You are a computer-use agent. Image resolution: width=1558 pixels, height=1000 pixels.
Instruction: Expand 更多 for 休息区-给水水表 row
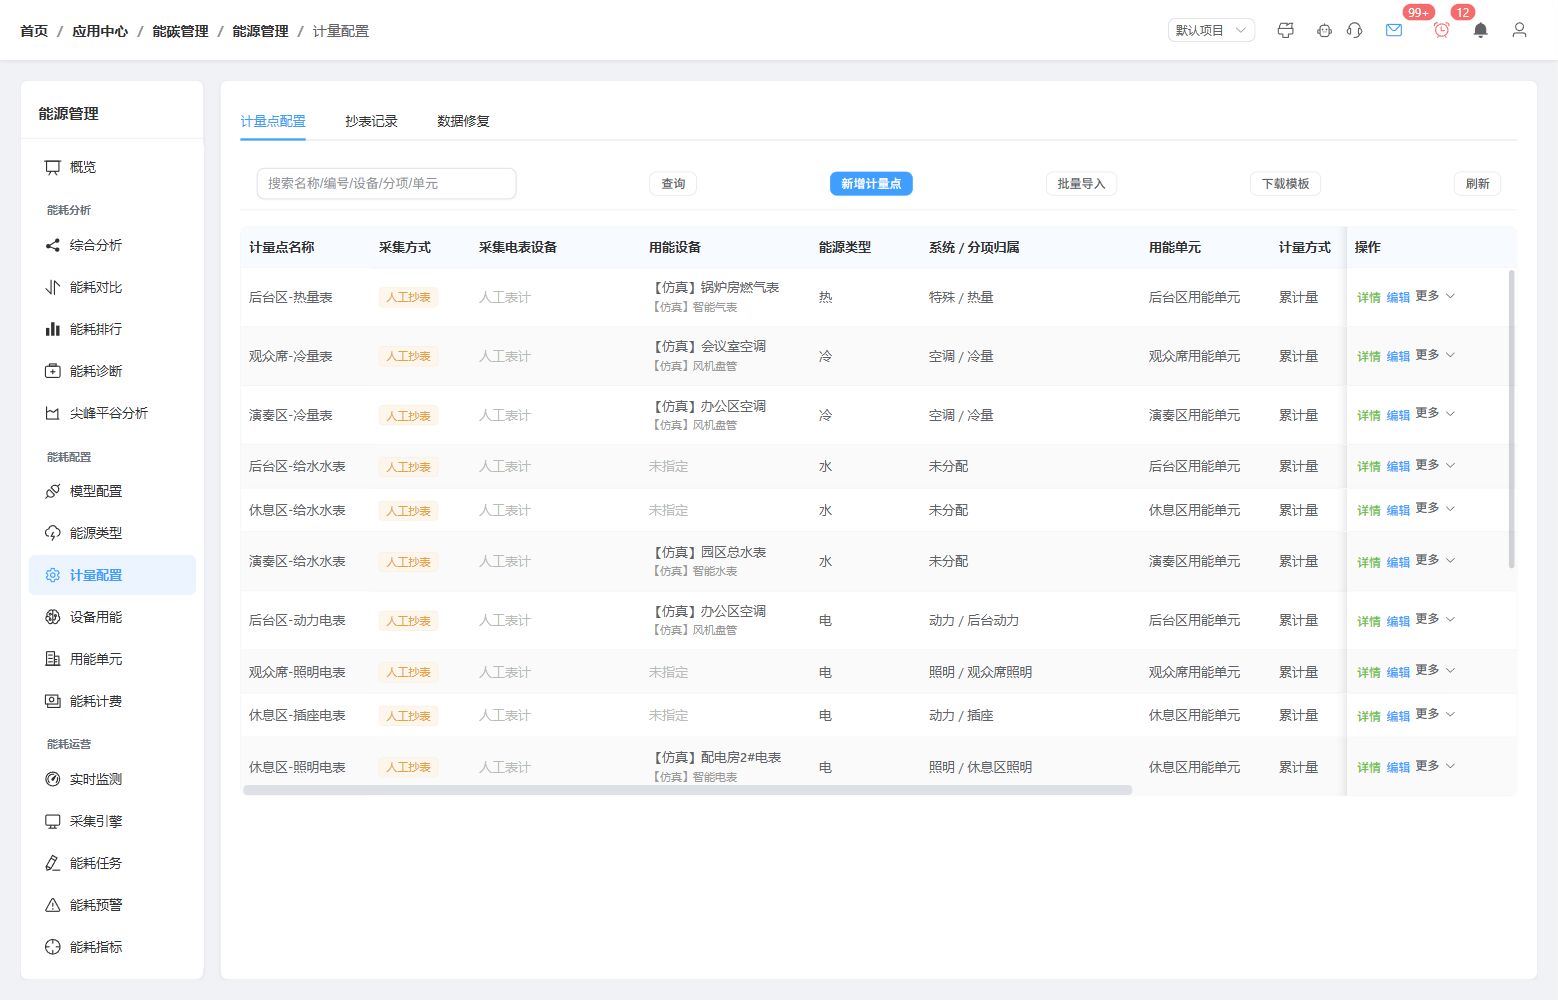click(x=1435, y=508)
